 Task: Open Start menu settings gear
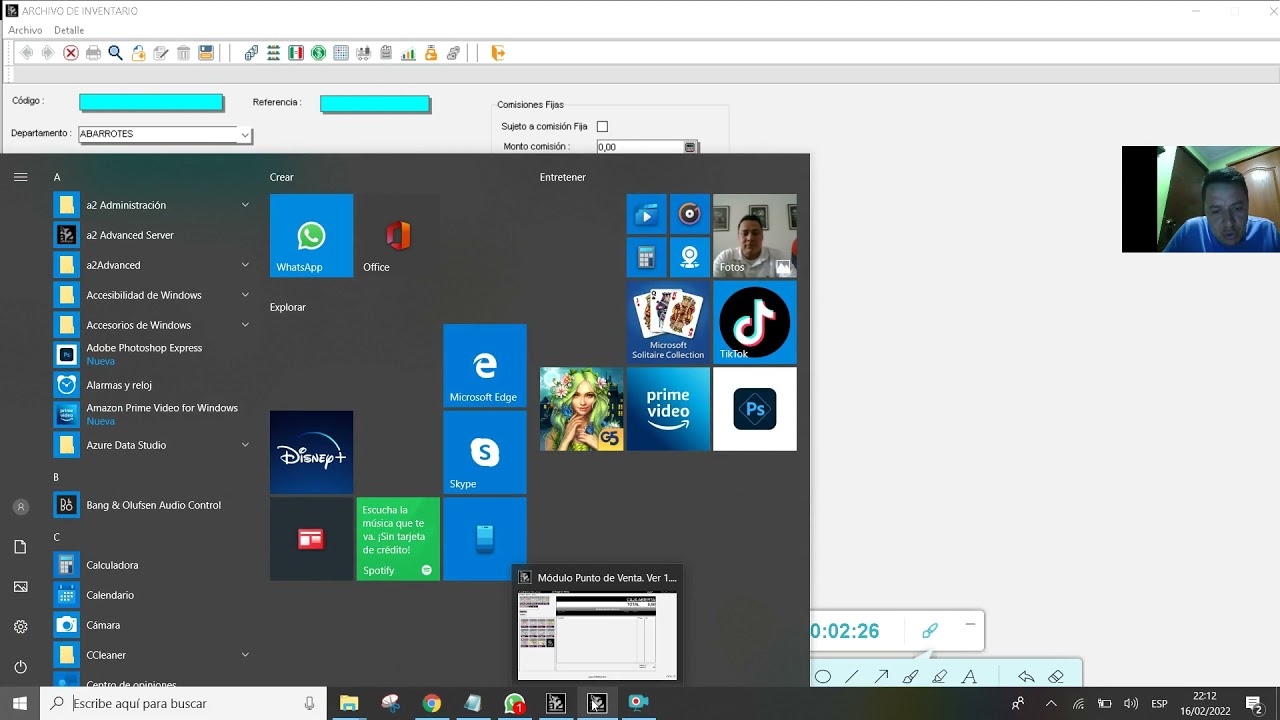coord(20,626)
